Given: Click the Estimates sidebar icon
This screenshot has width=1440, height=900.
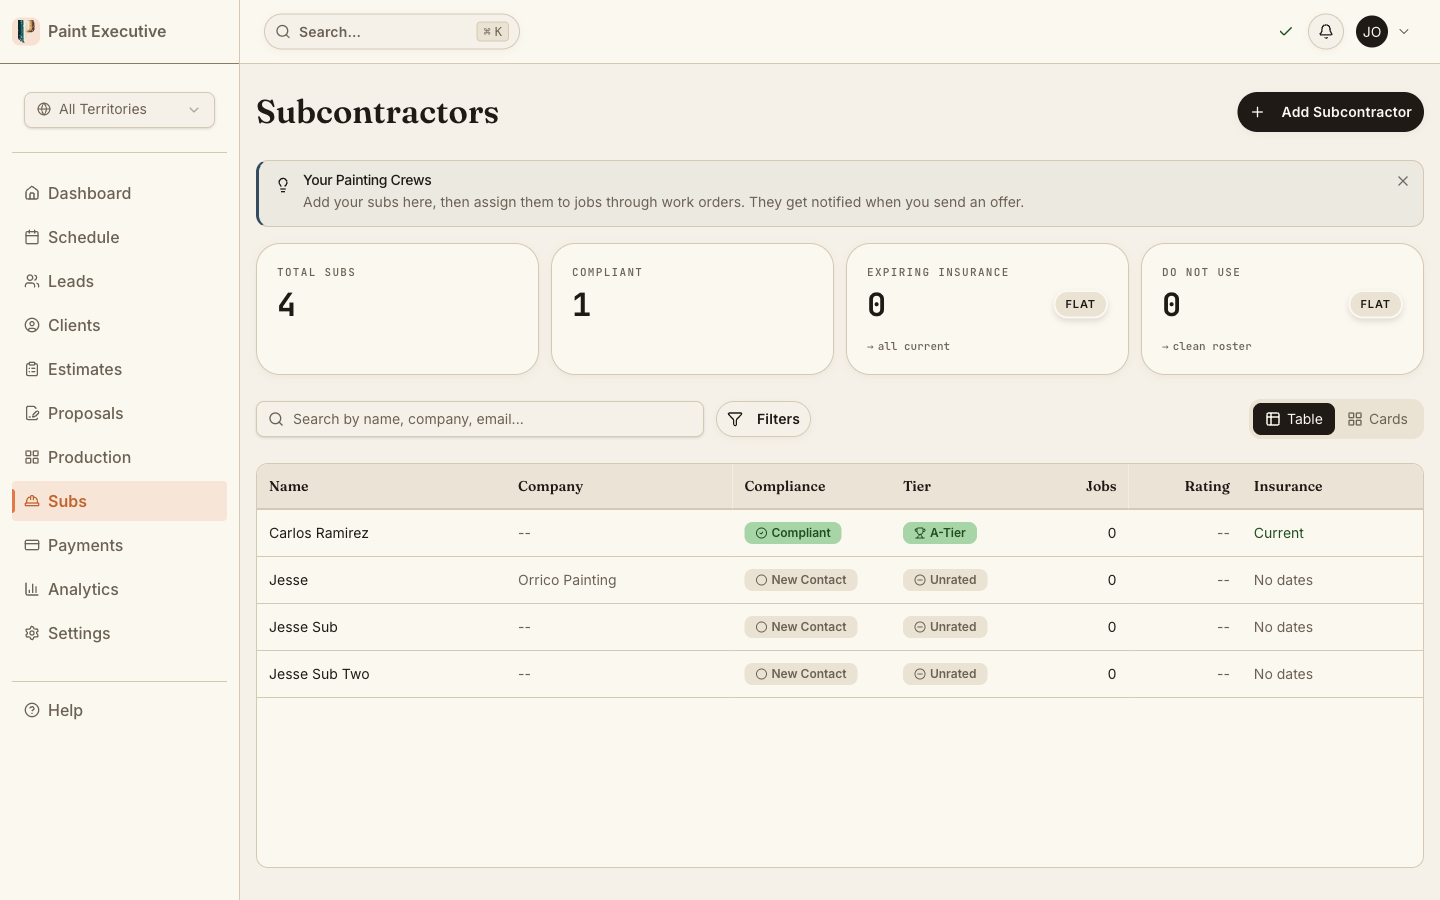Looking at the screenshot, I should tap(32, 369).
